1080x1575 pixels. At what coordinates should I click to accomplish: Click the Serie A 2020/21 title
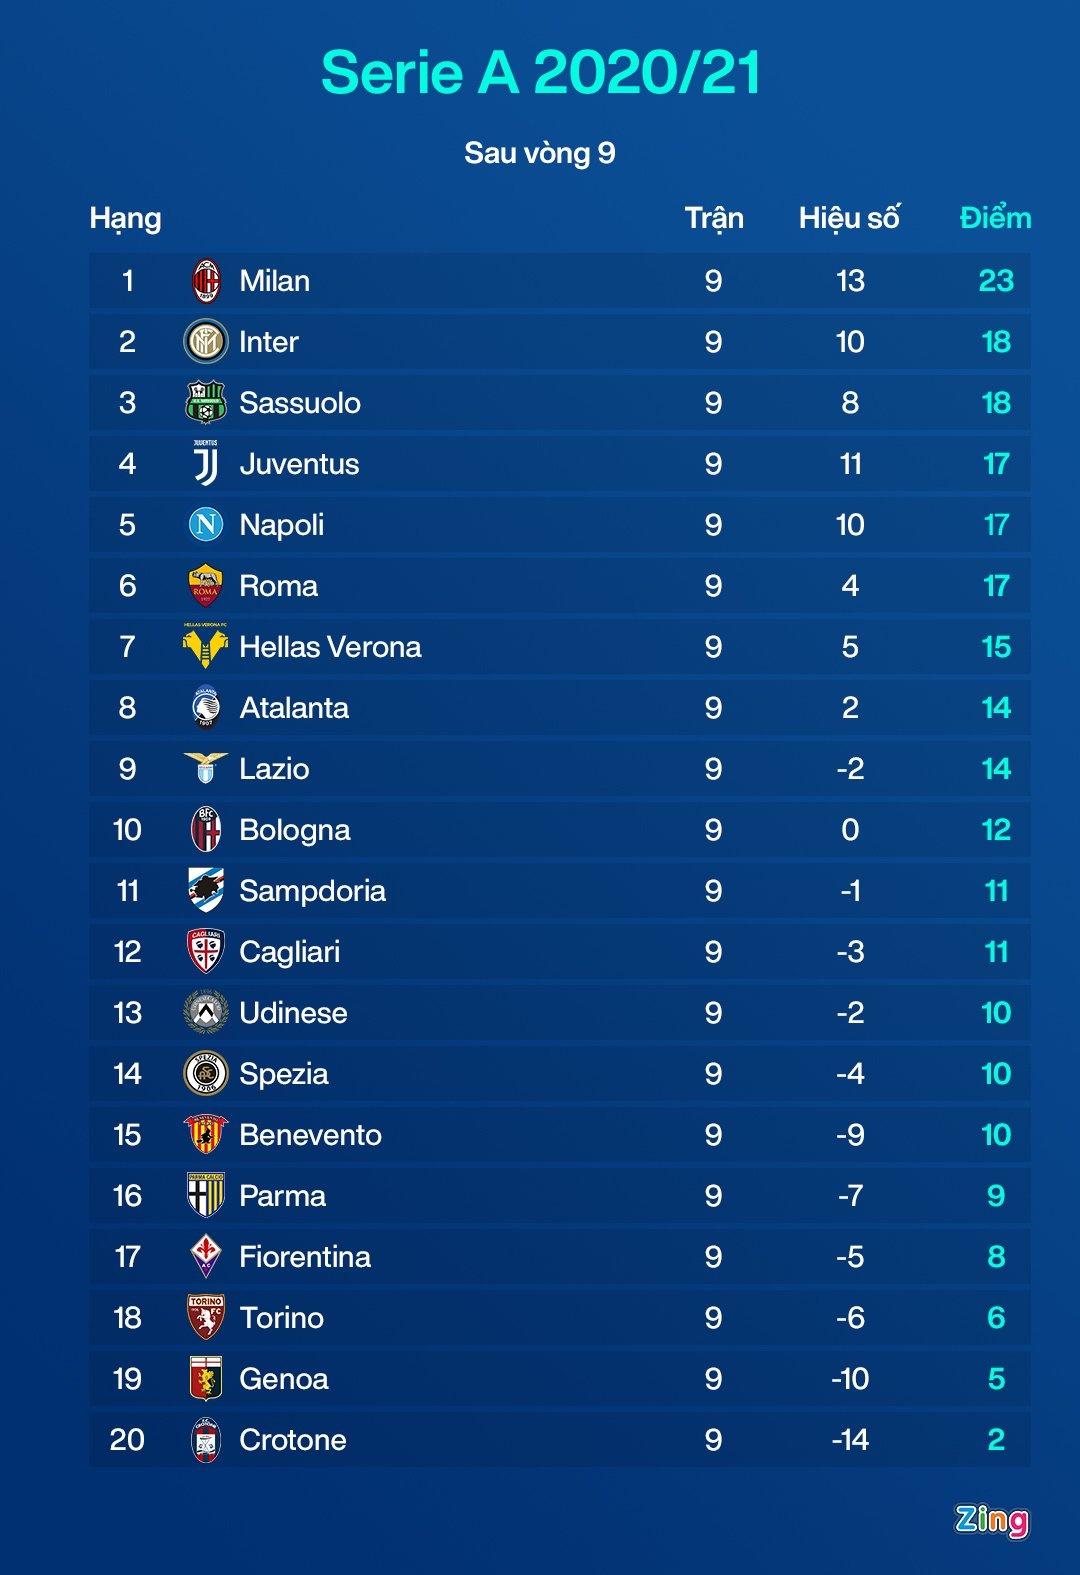[x=540, y=73]
